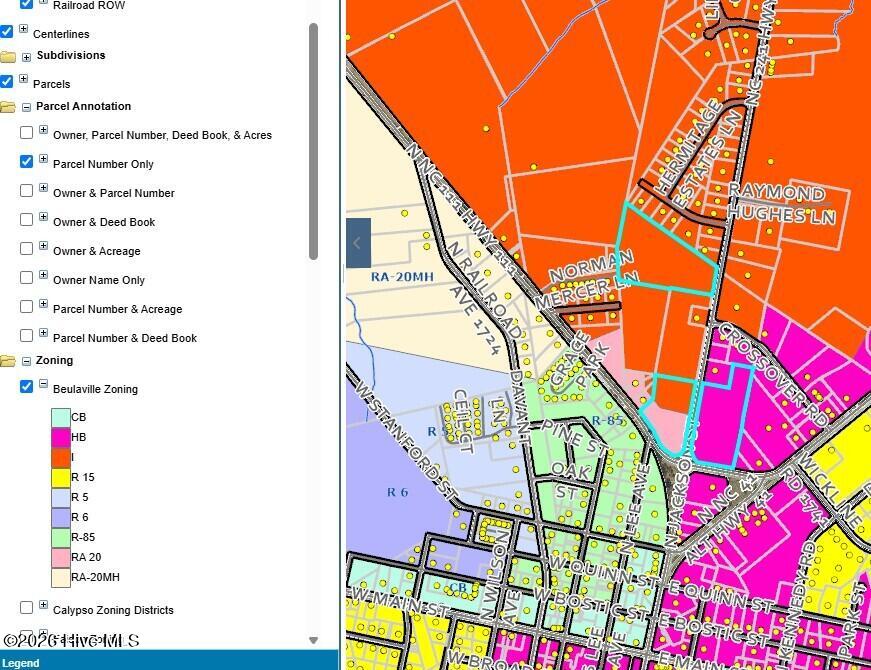Click the CB zoning color swatch
This screenshot has width=871, height=670.
click(x=61, y=417)
